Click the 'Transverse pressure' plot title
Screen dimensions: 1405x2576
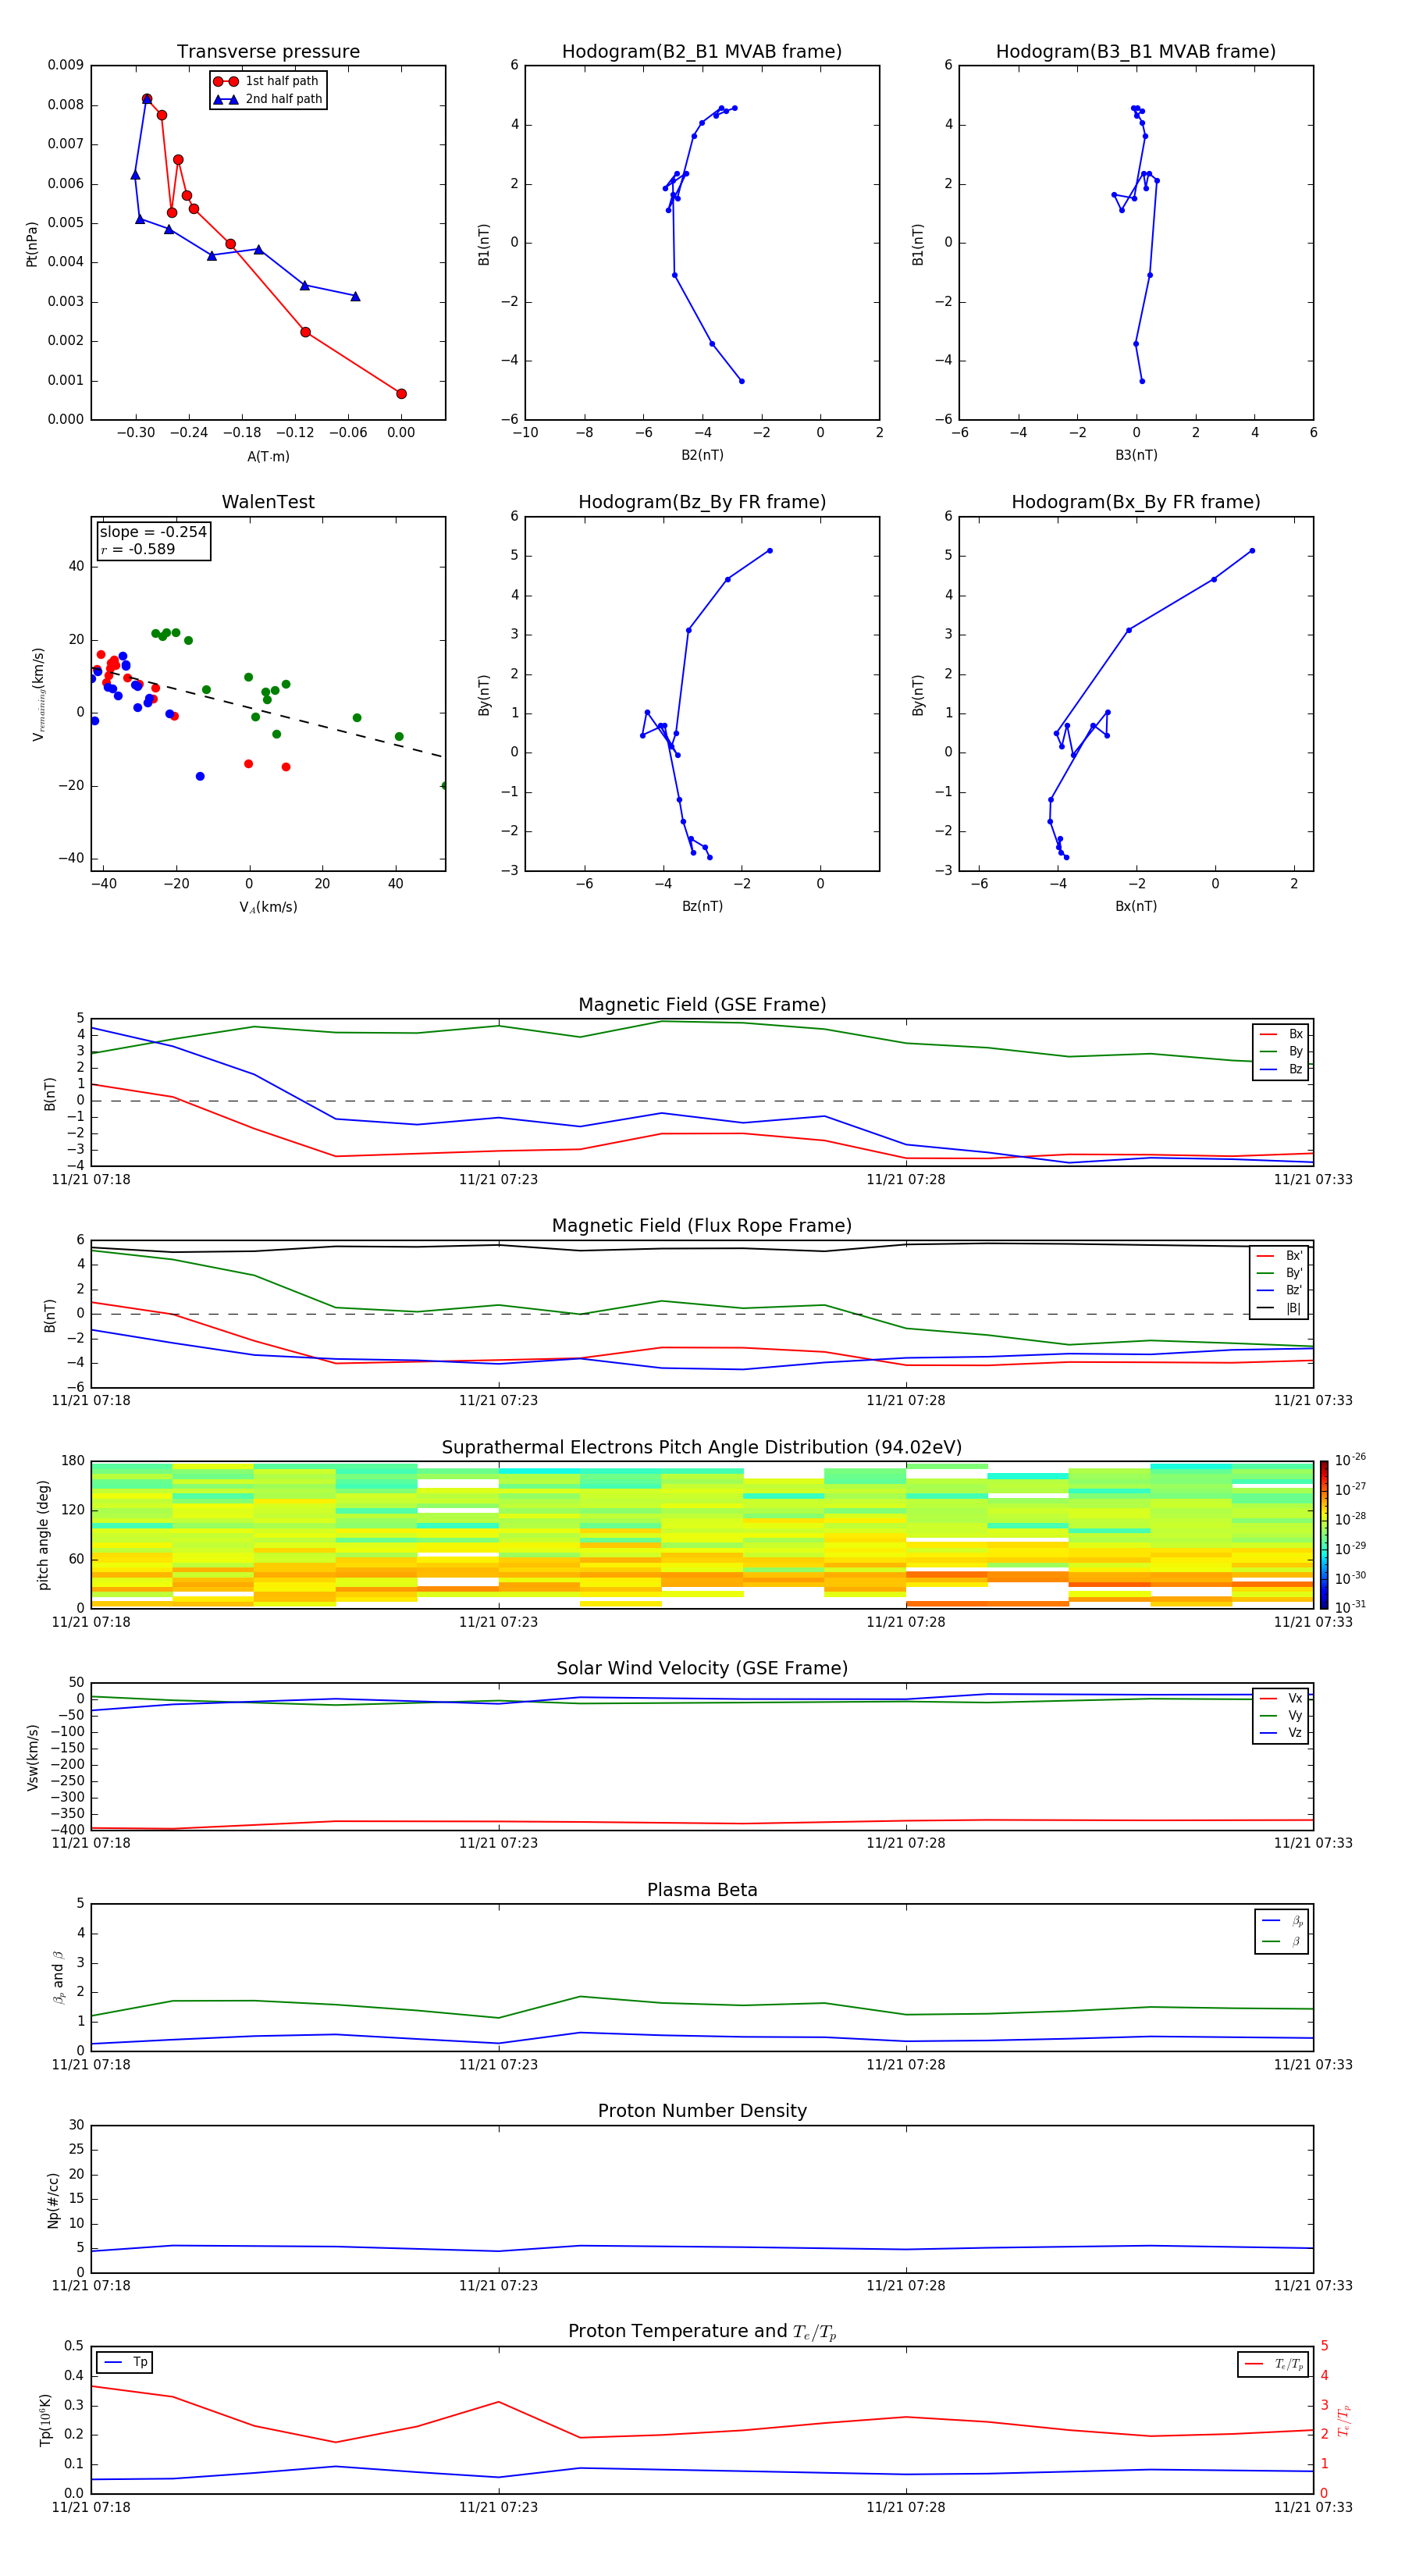coord(268,52)
